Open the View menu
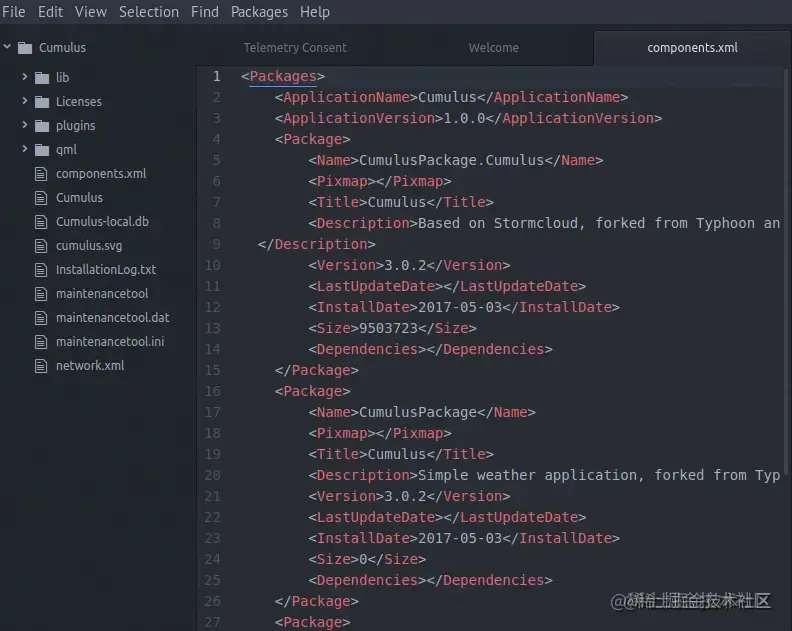 tap(91, 12)
